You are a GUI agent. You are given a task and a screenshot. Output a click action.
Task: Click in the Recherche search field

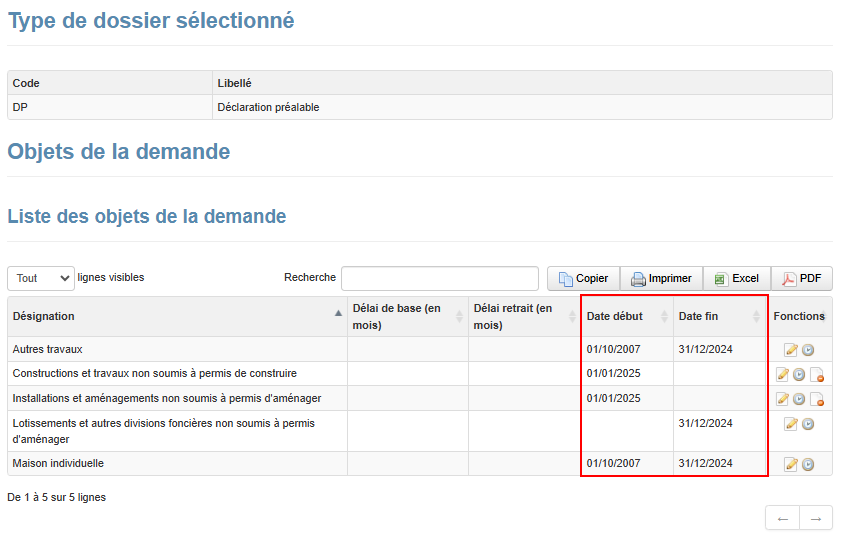(439, 278)
